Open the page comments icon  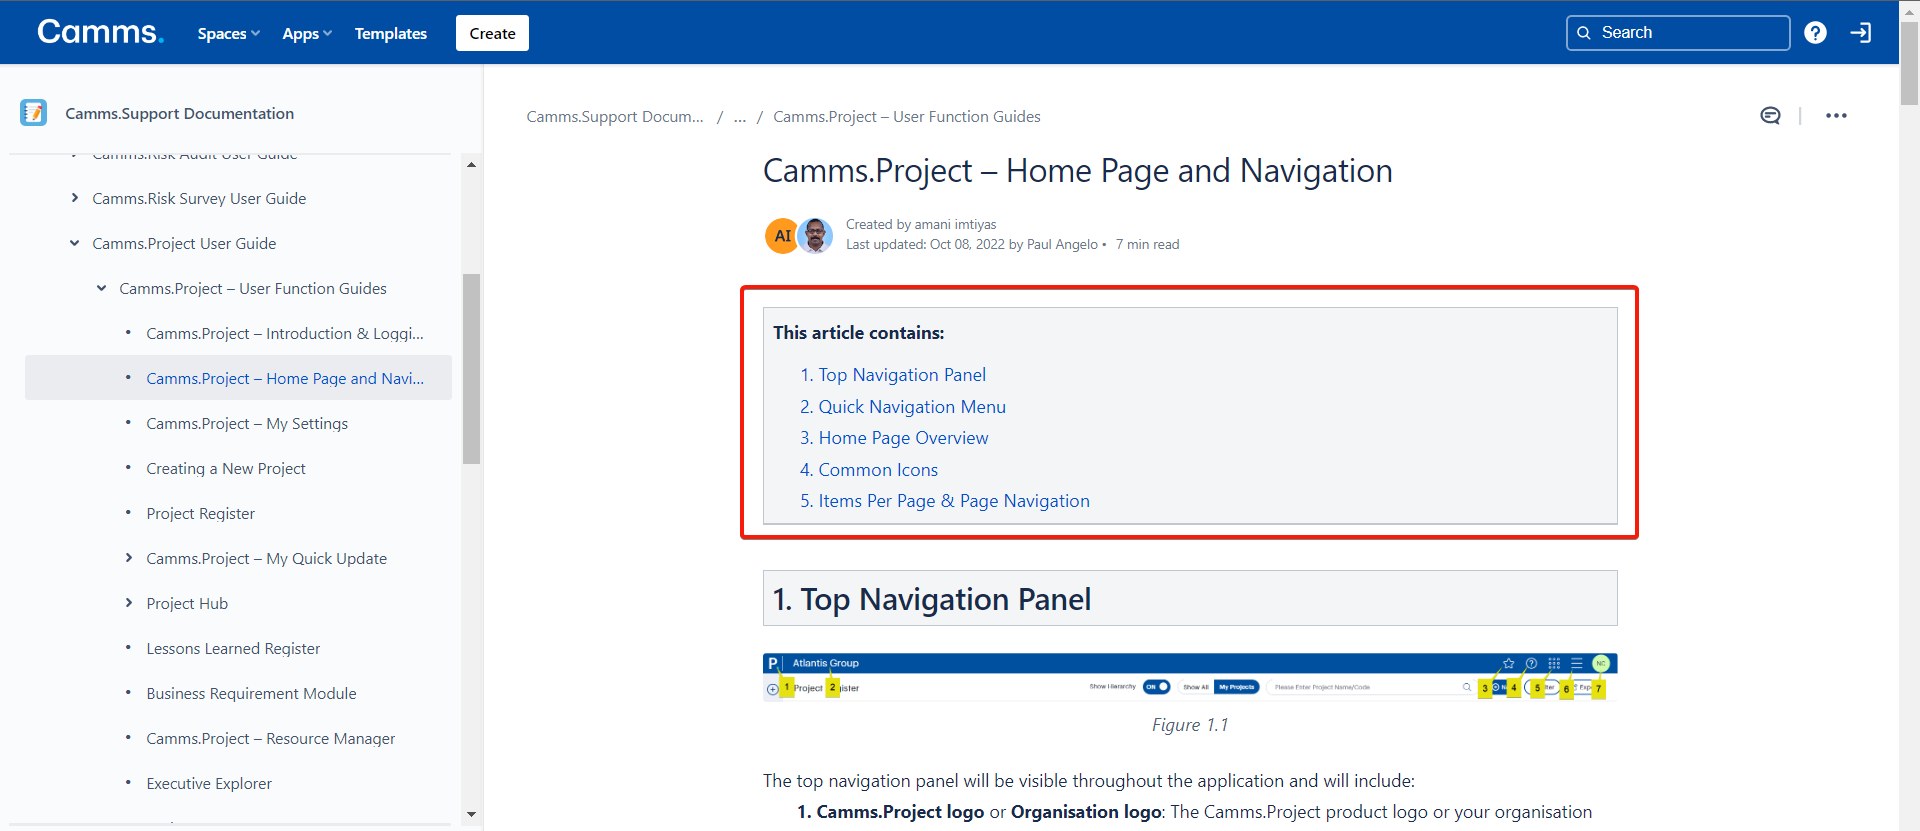(x=1770, y=116)
